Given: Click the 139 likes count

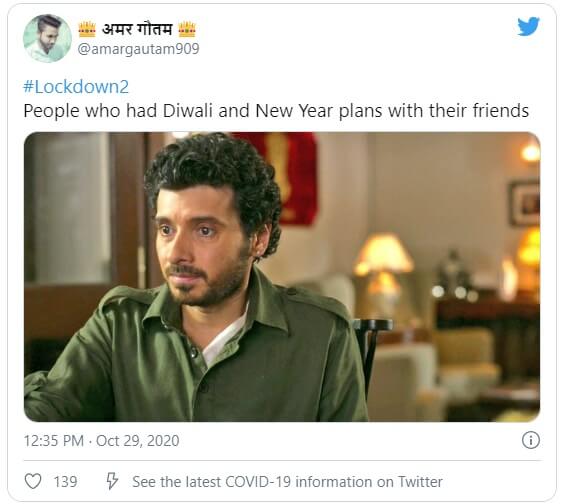Looking at the screenshot, I should click(x=65, y=481).
